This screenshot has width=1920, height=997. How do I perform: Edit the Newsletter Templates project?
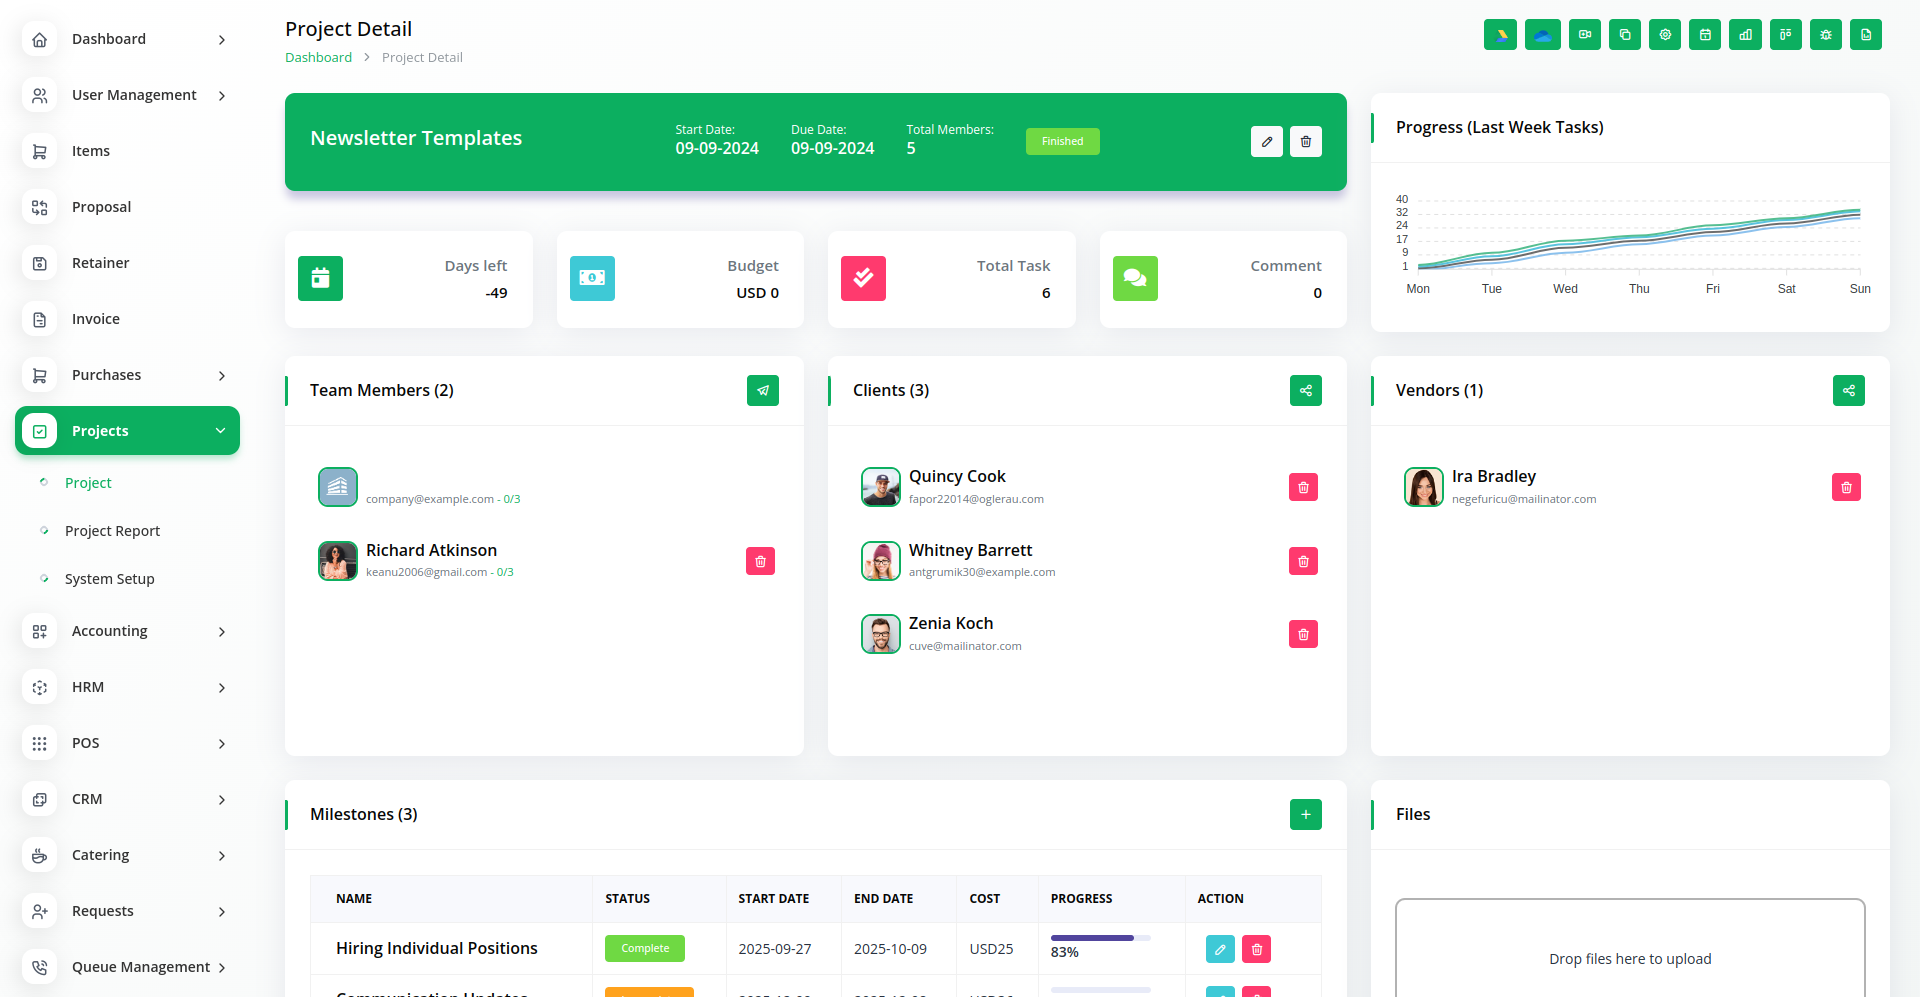[1266, 142]
